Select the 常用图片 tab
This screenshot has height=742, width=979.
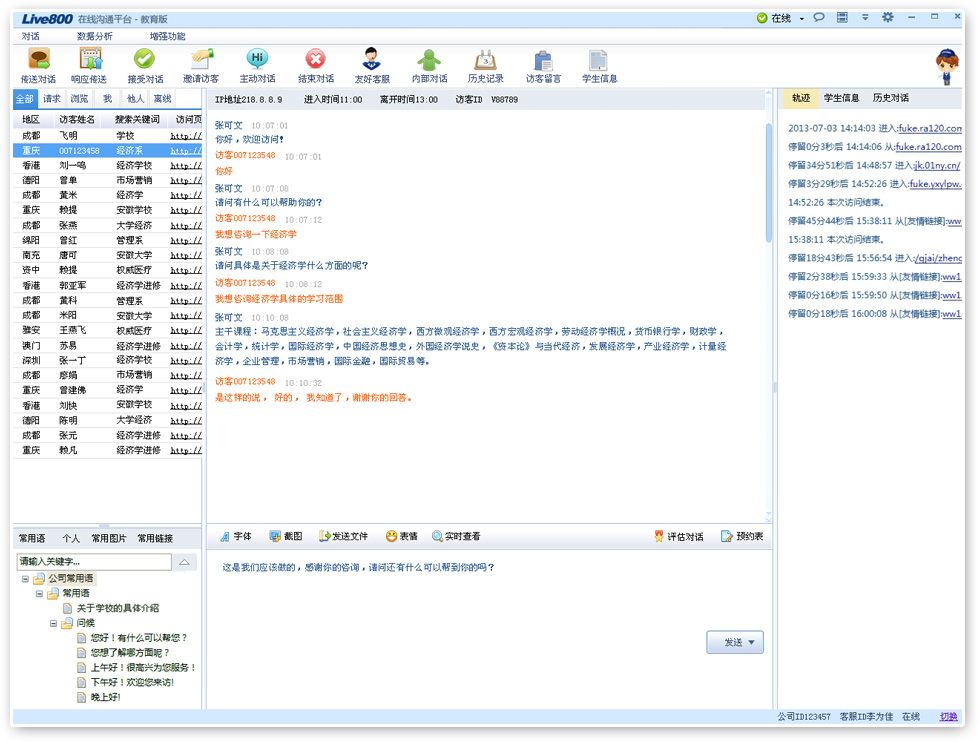109,538
